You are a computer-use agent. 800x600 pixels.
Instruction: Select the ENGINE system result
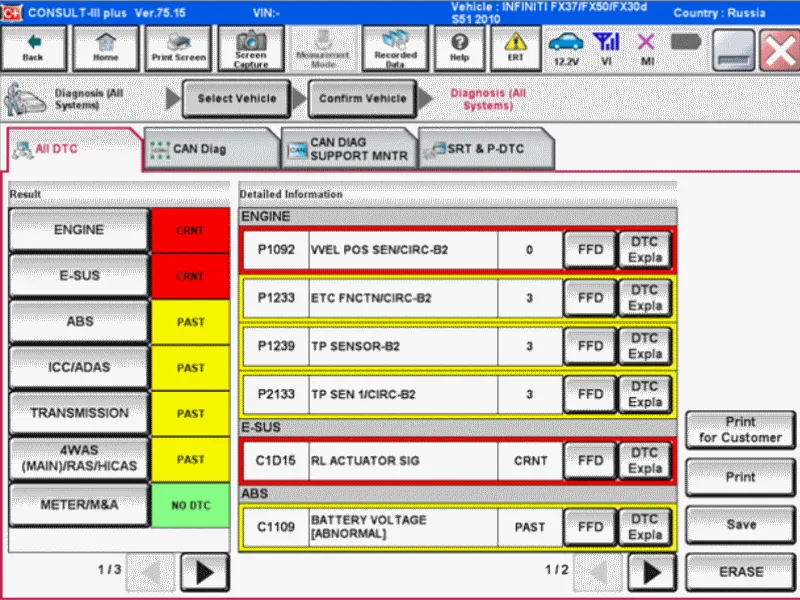(x=79, y=230)
